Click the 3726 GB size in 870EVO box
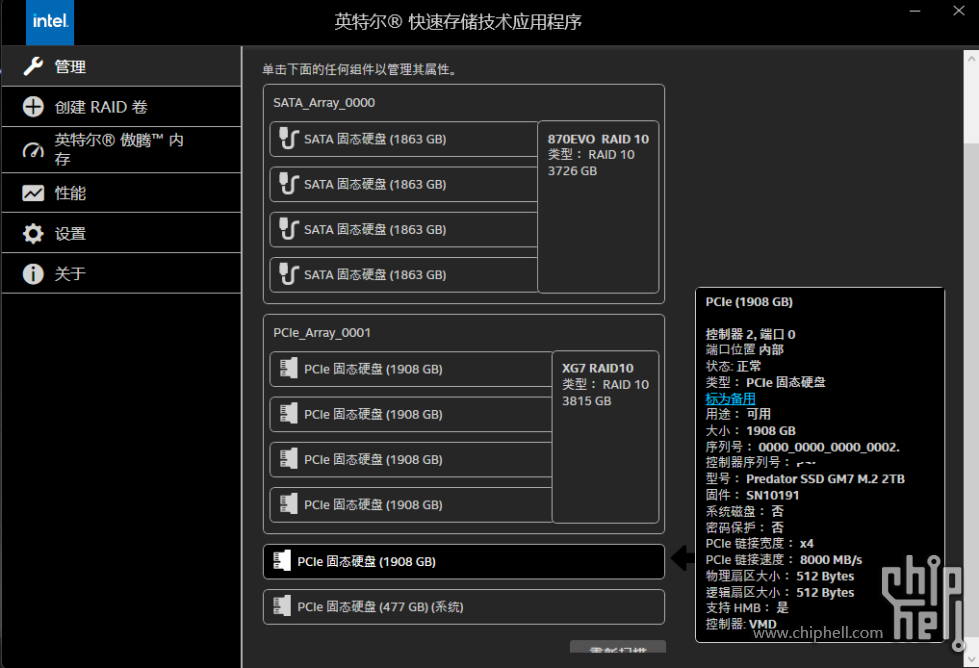The width and height of the screenshot is (979, 668). coord(573,171)
